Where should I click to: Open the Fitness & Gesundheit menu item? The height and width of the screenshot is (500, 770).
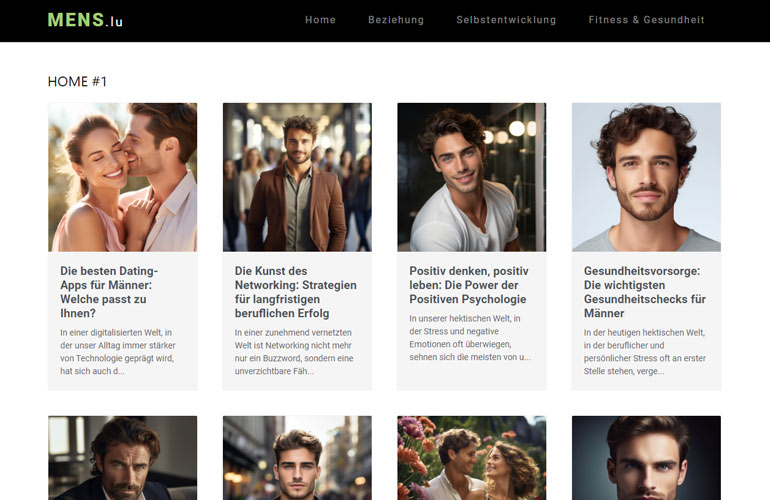tap(646, 20)
